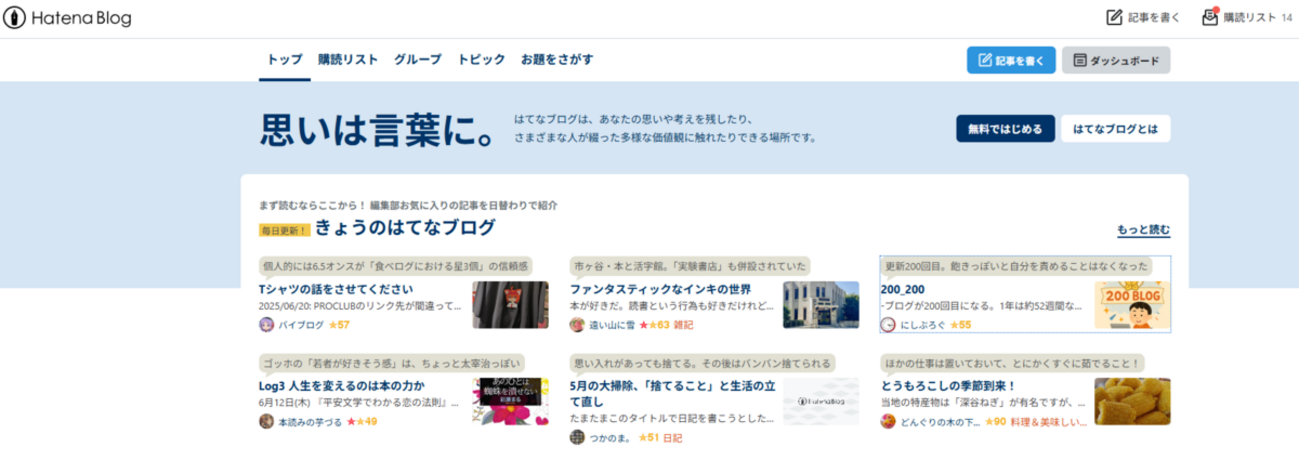
Task: Open the グループ tab
Action: [418, 60]
